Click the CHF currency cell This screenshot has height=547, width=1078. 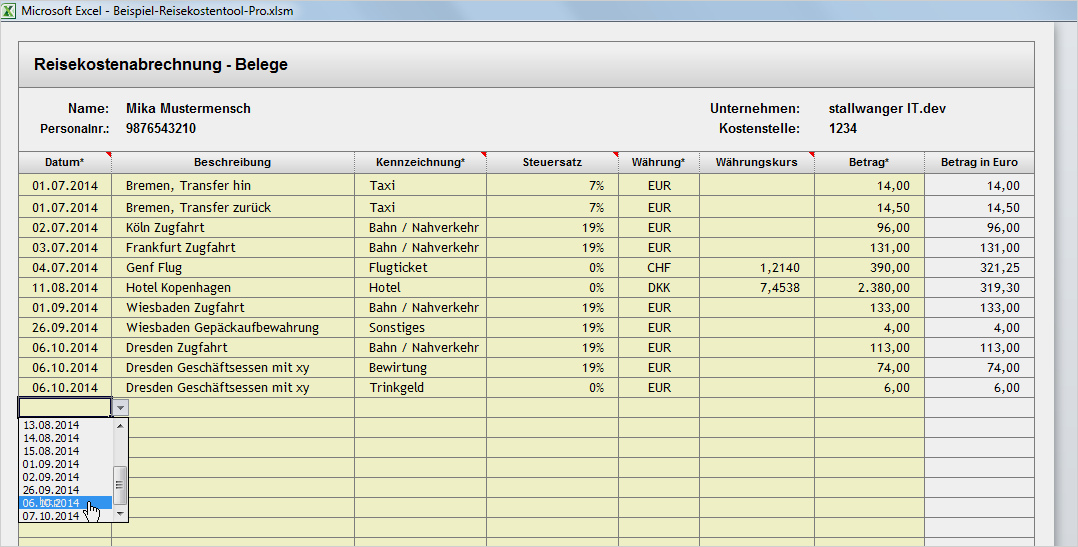(x=659, y=267)
